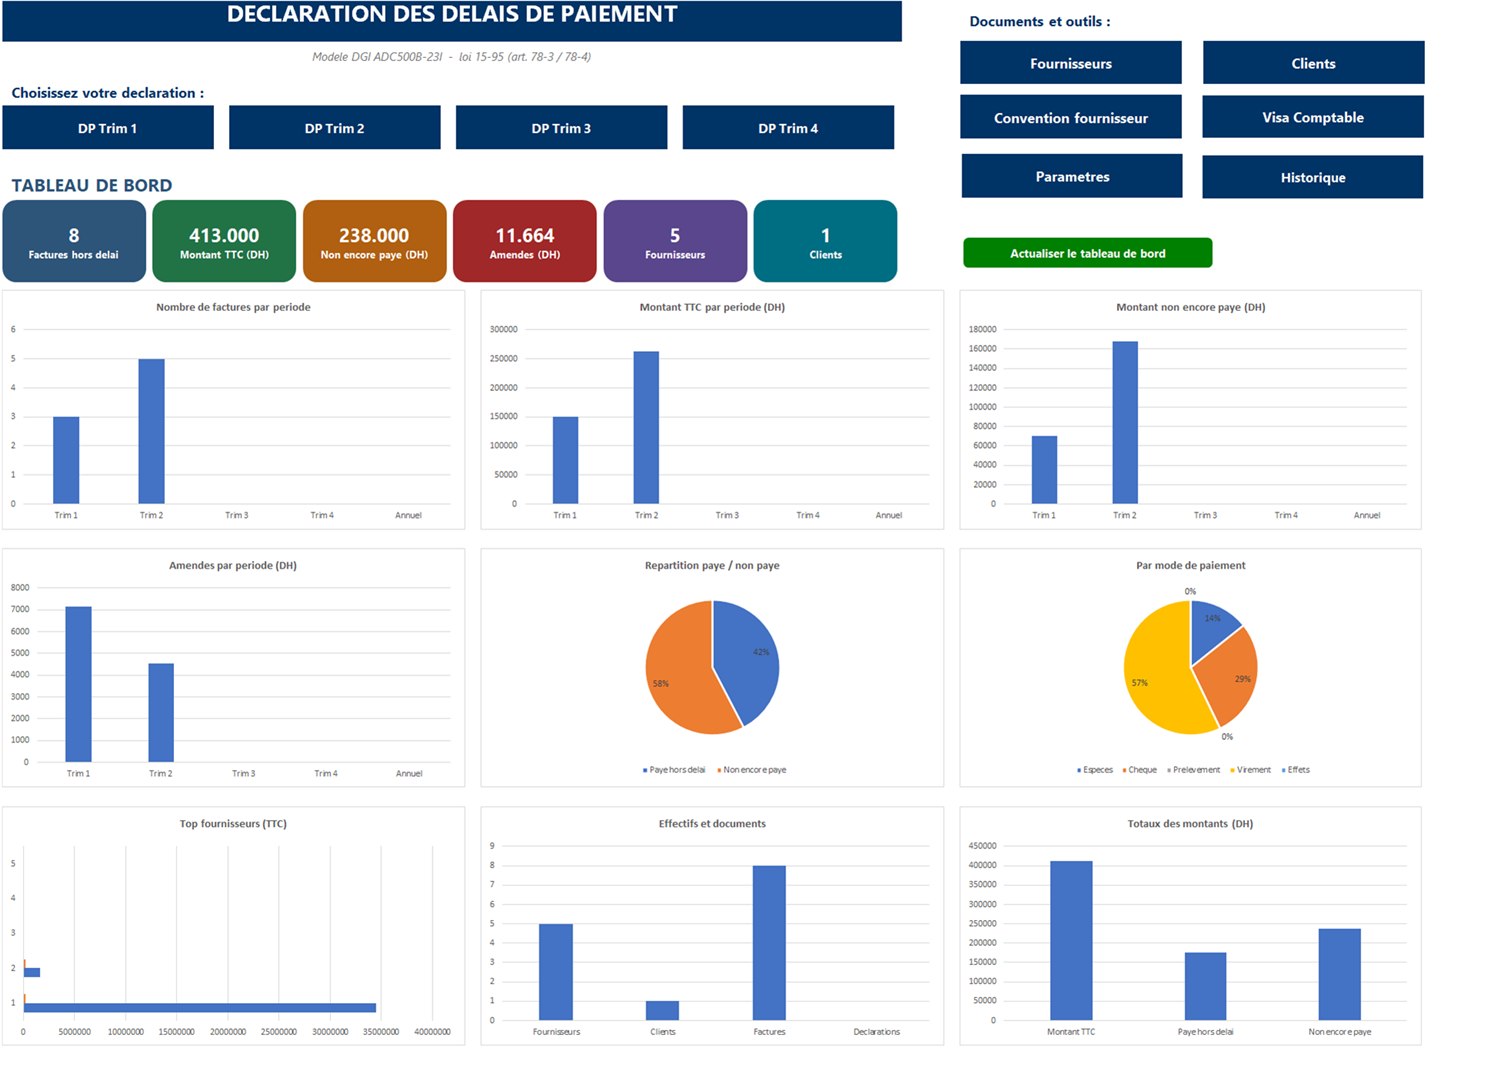Screen dimensions: 1500x1080
Task: Select the 413.000 Montant TTC card
Action: (224, 241)
